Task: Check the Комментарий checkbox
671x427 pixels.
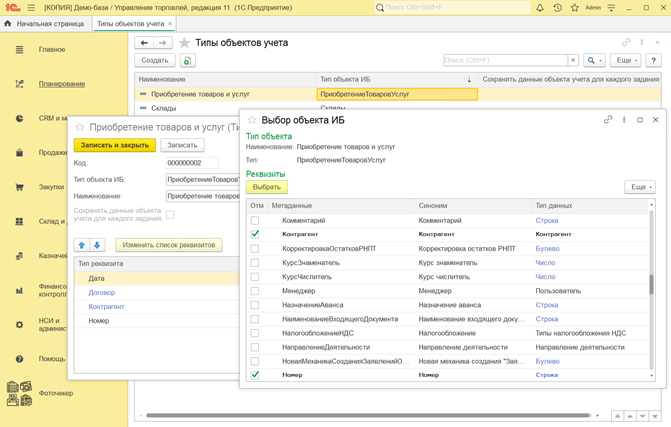Action: (255, 220)
